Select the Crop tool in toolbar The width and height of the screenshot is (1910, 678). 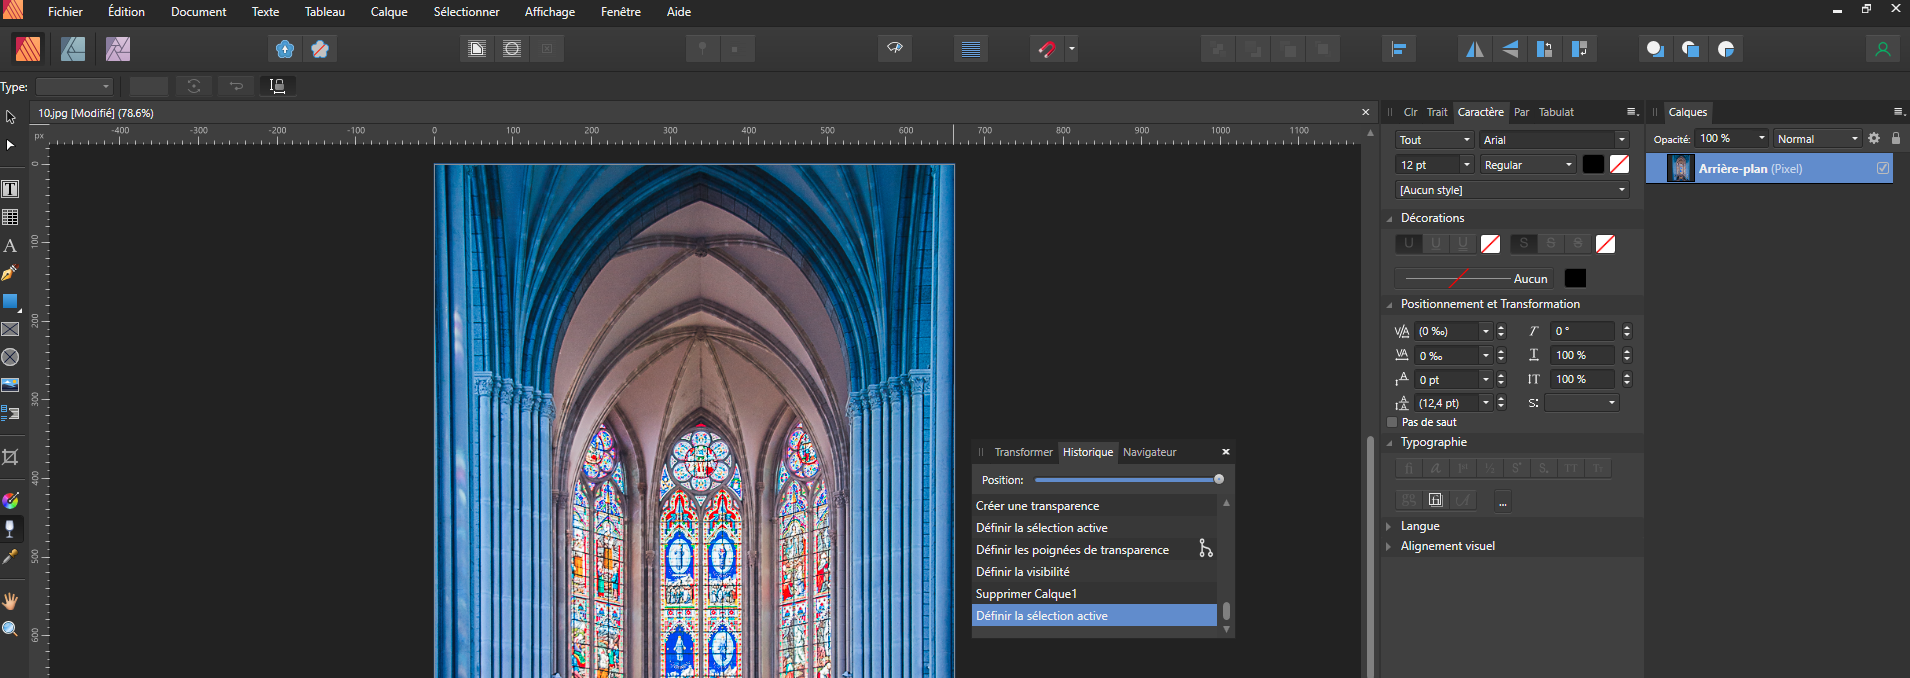pos(10,457)
